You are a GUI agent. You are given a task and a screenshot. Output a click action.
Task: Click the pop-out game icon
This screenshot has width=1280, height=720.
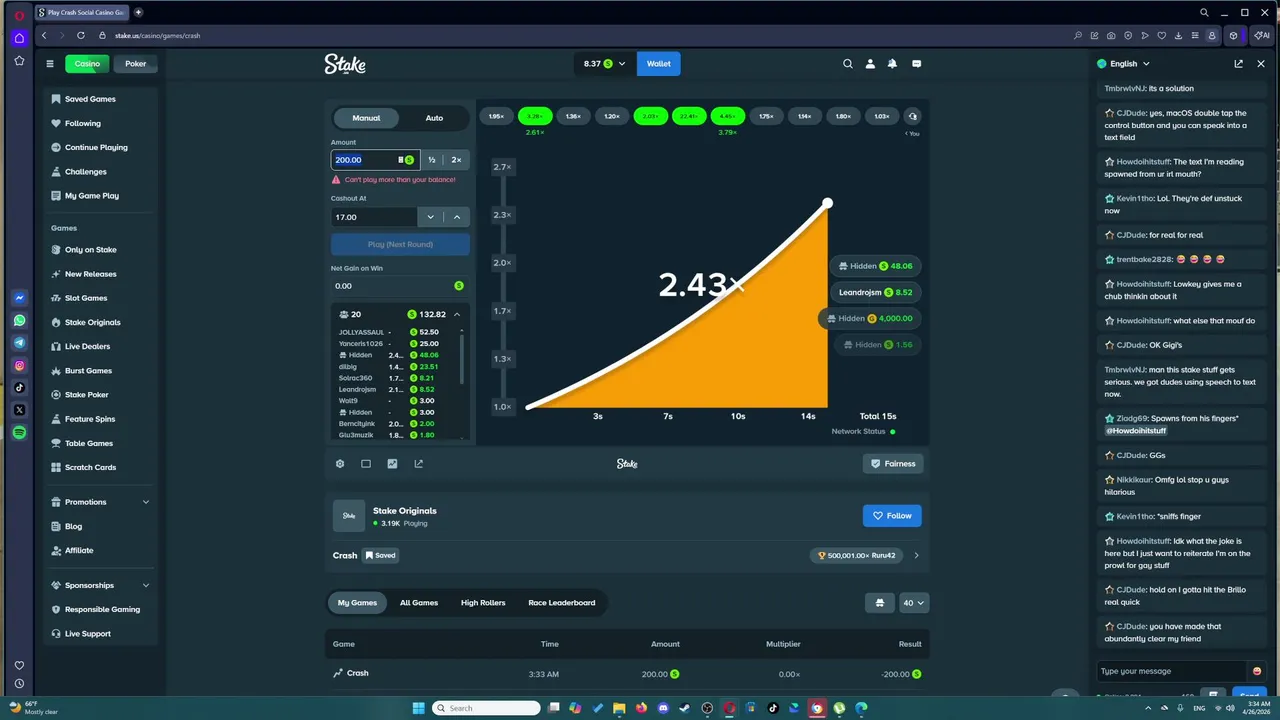click(x=418, y=464)
